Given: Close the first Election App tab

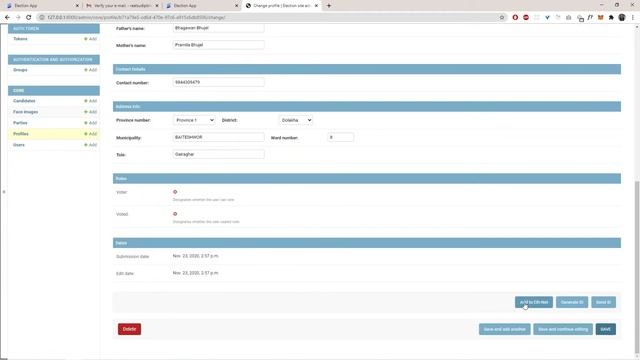Looking at the screenshot, I should point(77,6).
